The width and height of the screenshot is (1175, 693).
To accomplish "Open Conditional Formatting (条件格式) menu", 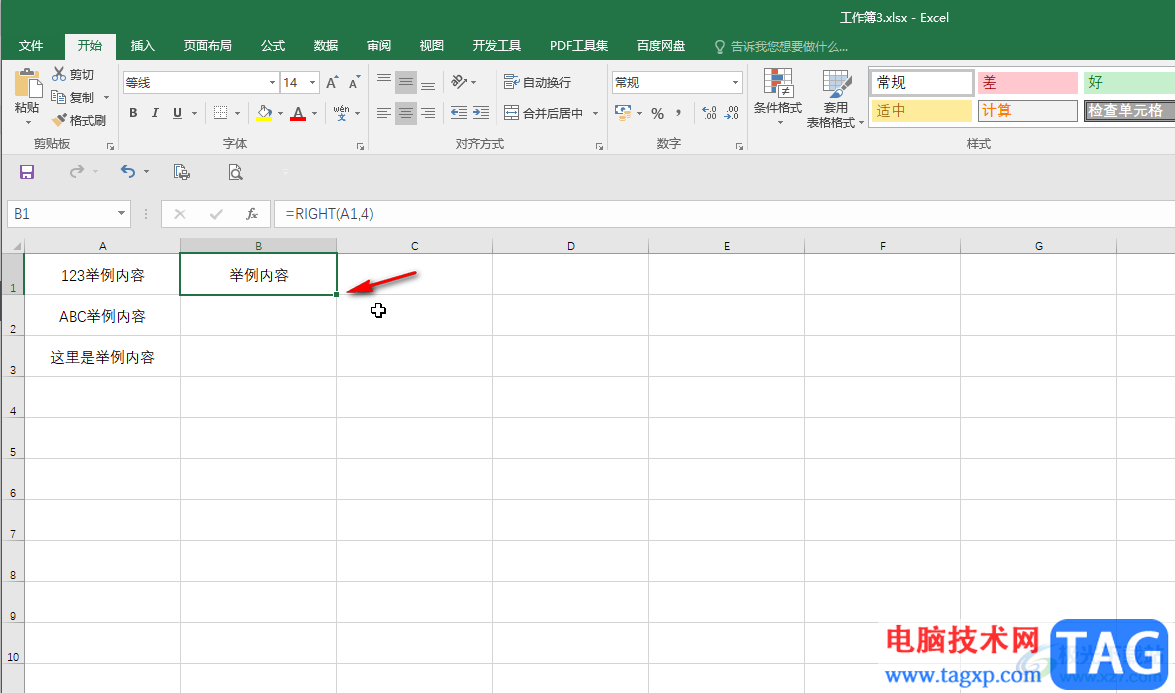I will point(778,97).
